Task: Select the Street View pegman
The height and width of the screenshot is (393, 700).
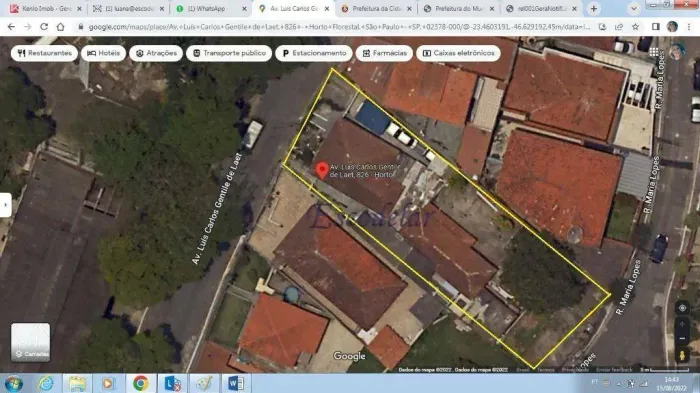Action: click(682, 355)
